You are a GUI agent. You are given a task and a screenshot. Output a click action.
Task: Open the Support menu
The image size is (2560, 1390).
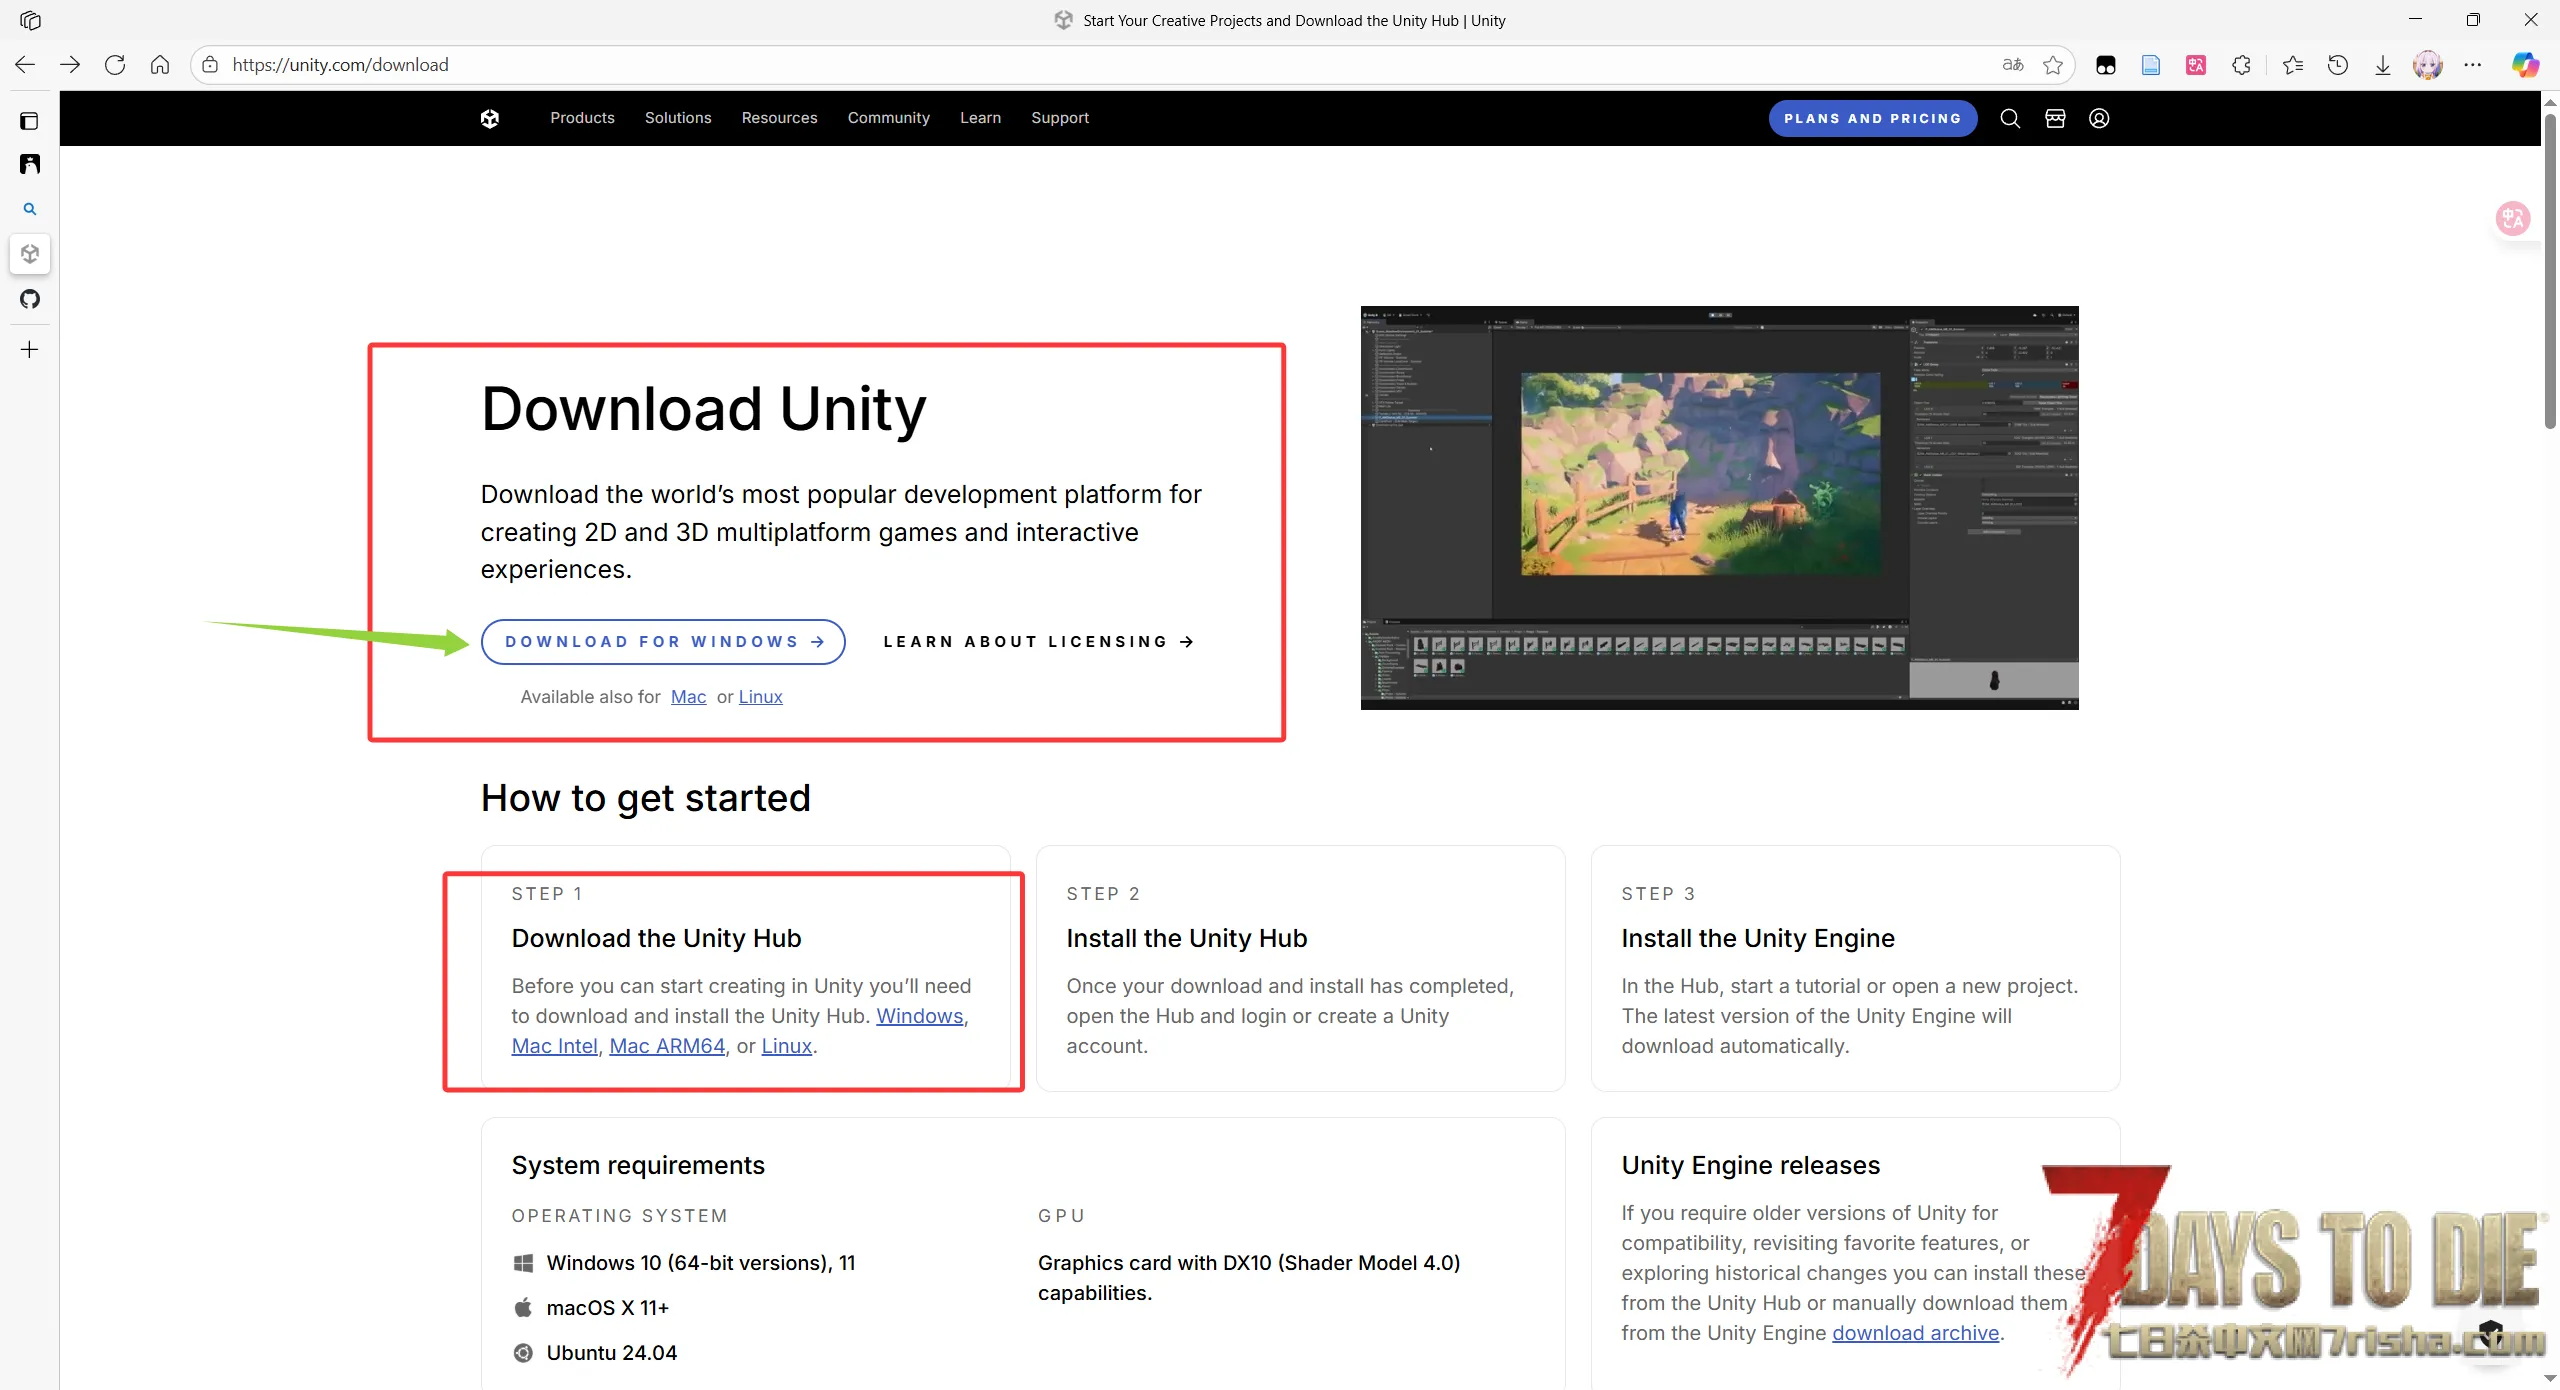(x=1060, y=118)
